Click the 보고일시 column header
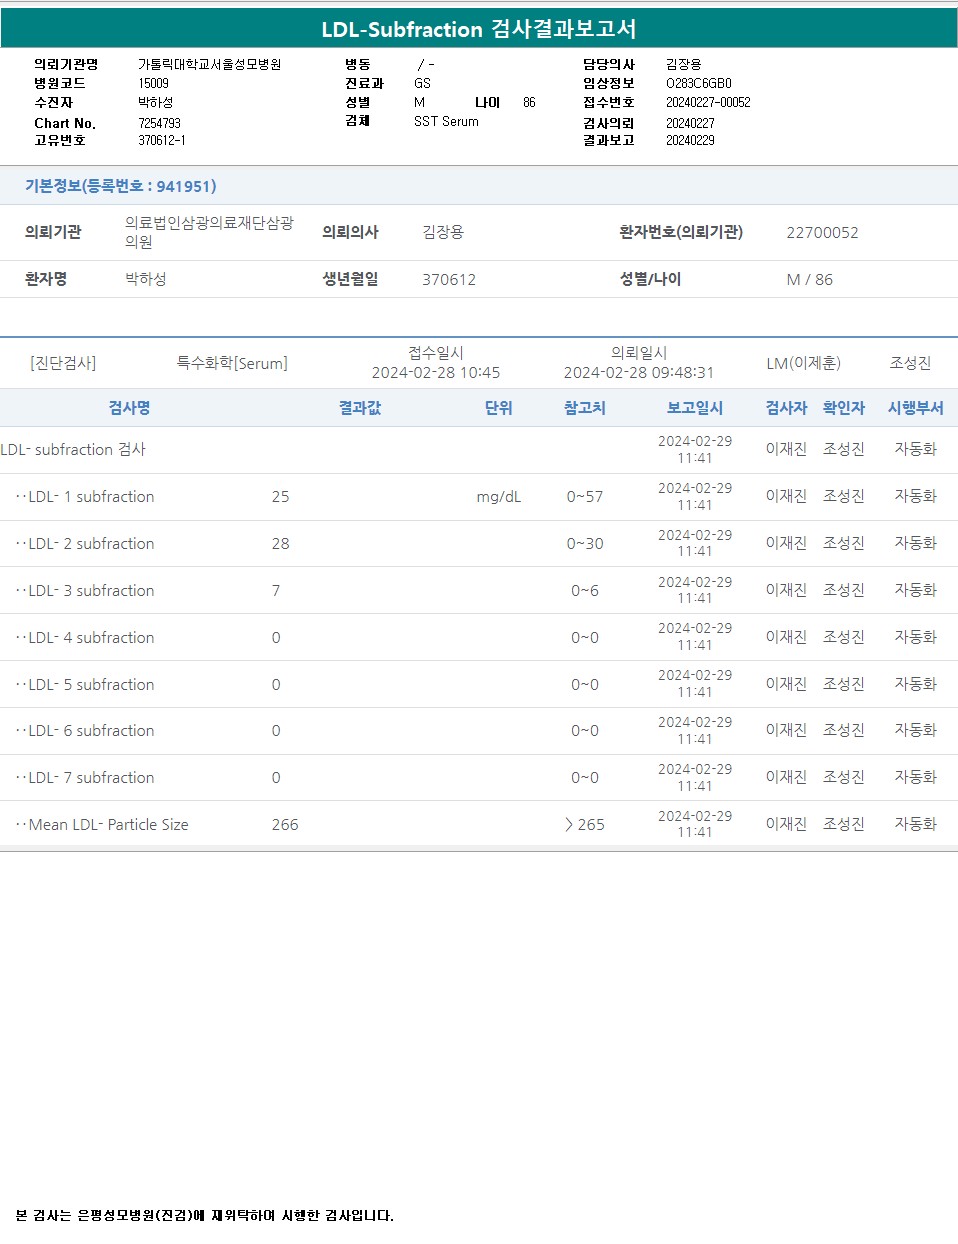Screen dimensions: 958x1244 (x=694, y=408)
